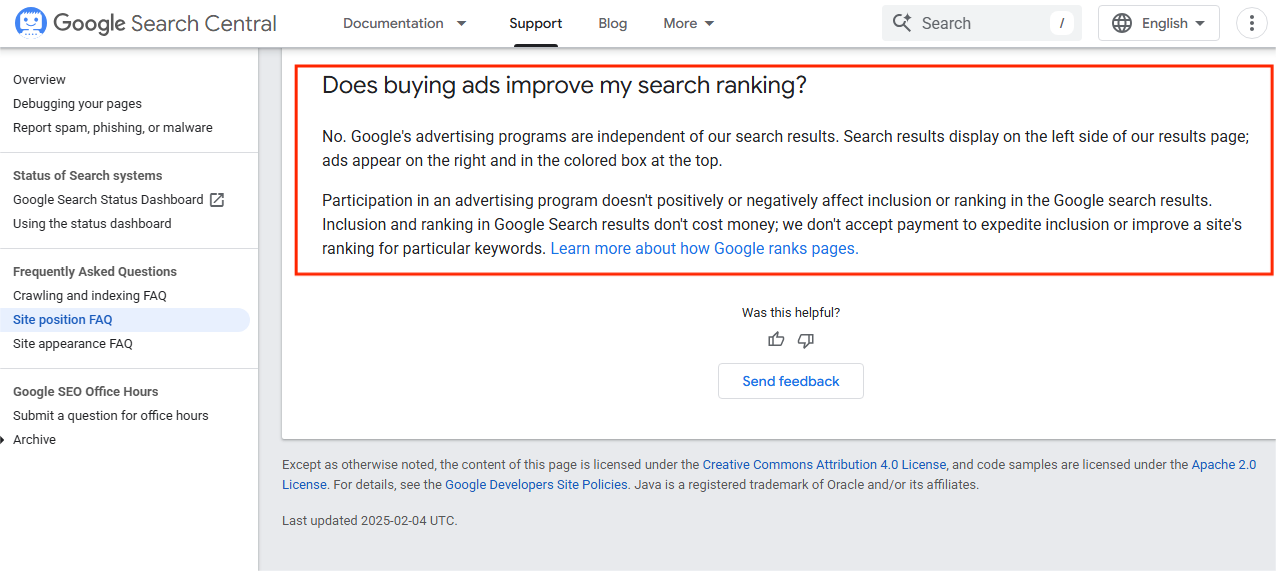Go to the Blog tab
This screenshot has height=571, width=1276.
[x=613, y=23]
